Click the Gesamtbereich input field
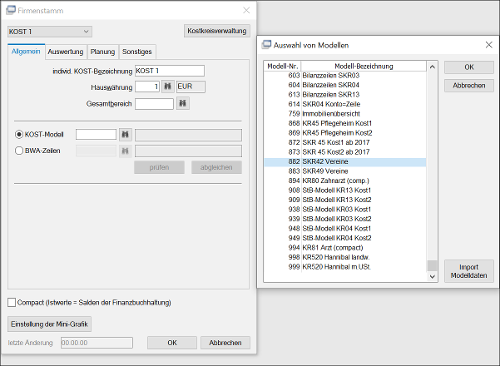 click(154, 104)
